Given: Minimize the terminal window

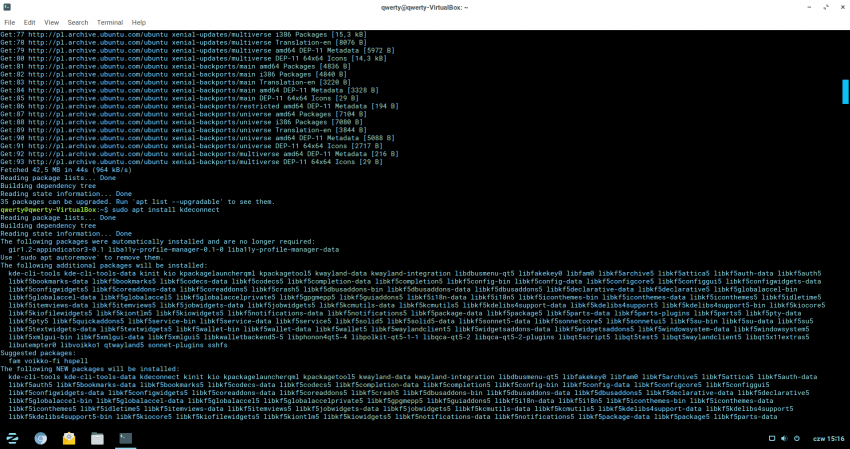Looking at the screenshot, I should coord(809,8).
